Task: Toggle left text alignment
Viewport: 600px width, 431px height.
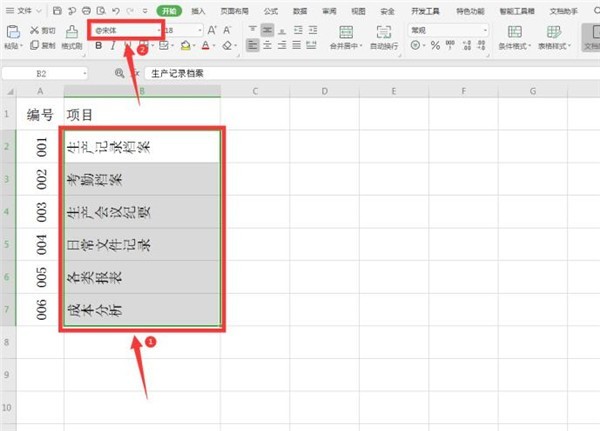Action: (251, 45)
